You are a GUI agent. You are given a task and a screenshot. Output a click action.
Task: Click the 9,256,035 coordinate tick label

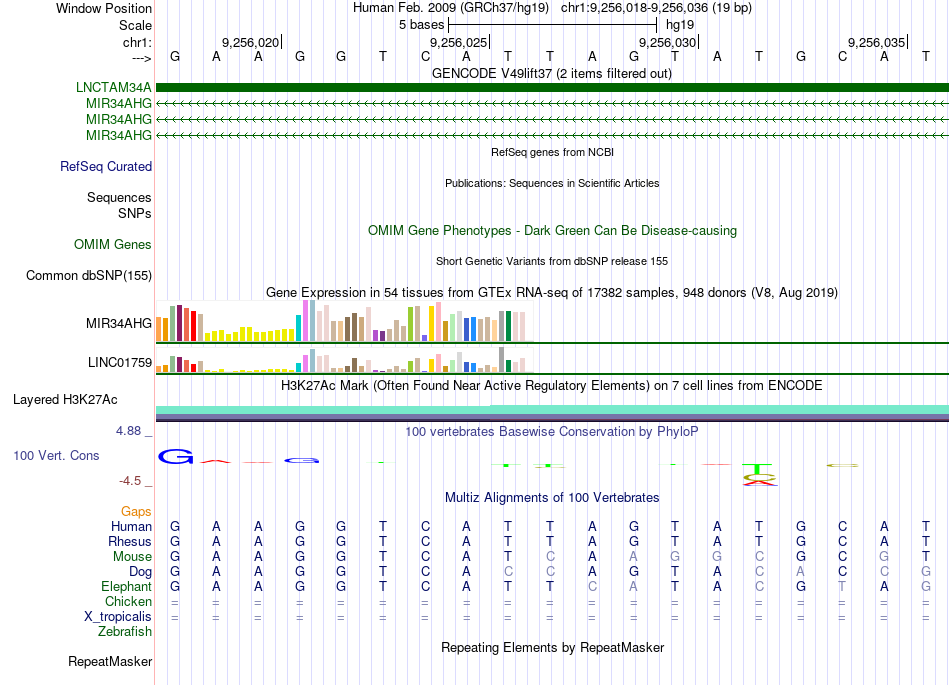coord(876,42)
